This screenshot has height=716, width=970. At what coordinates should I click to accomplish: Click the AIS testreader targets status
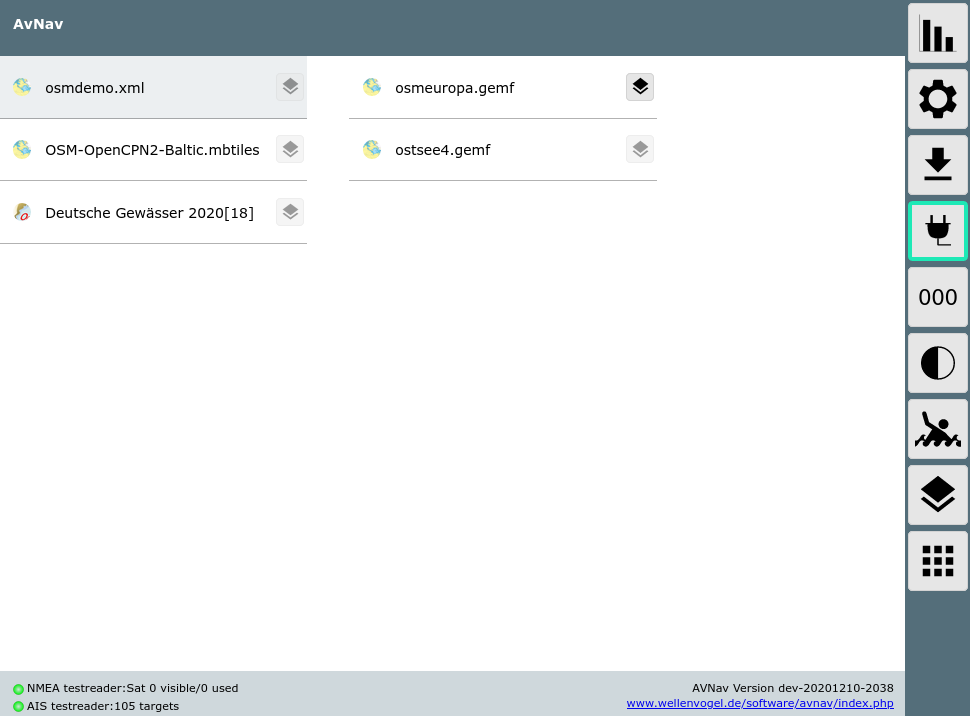click(103, 706)
